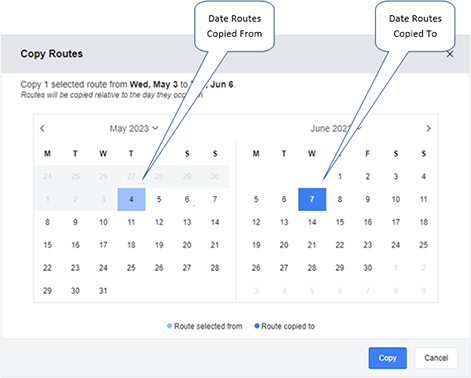Choose June 25 date cell
The height and width of the screenshot is (378, 471).
point(424,245)
